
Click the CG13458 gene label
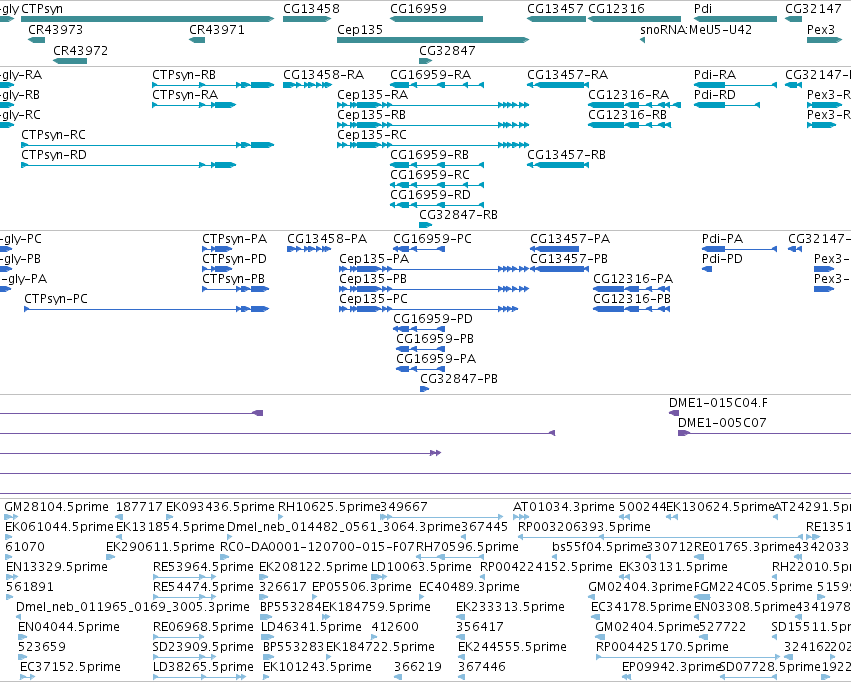point(311,9)
